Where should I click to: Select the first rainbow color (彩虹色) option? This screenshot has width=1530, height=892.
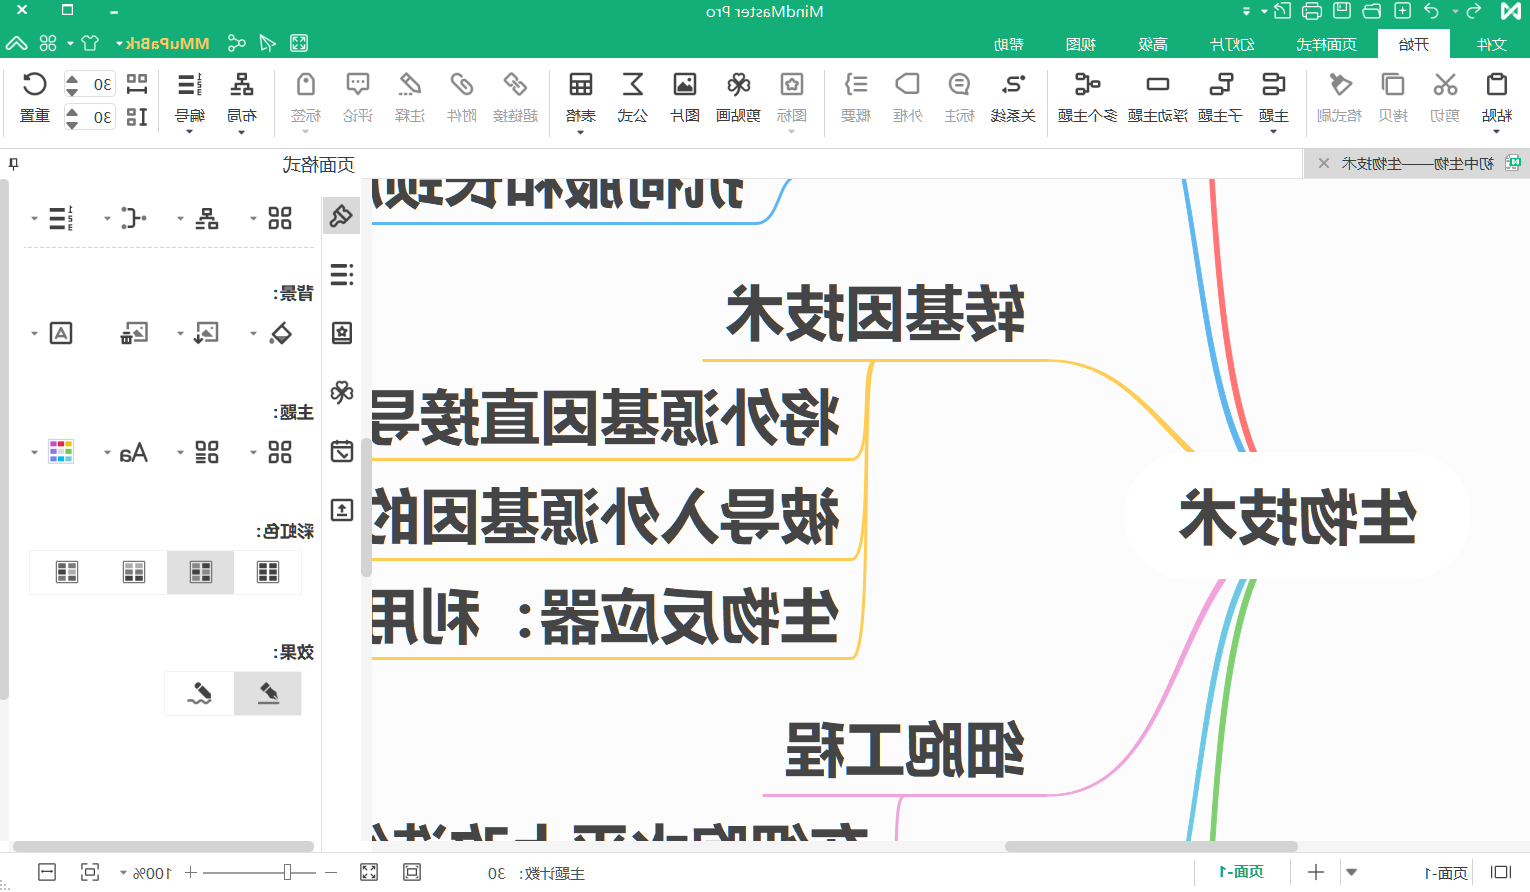tap(267, 572)
